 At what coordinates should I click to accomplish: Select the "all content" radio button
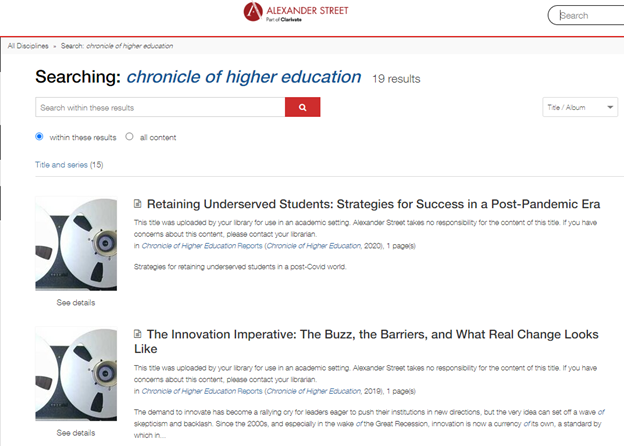point(130,137)
